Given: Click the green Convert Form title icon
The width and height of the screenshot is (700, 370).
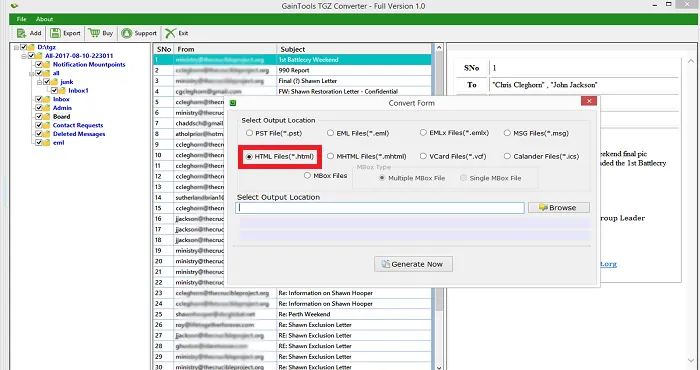Looking at the screenshot, I should pos(233,103).
